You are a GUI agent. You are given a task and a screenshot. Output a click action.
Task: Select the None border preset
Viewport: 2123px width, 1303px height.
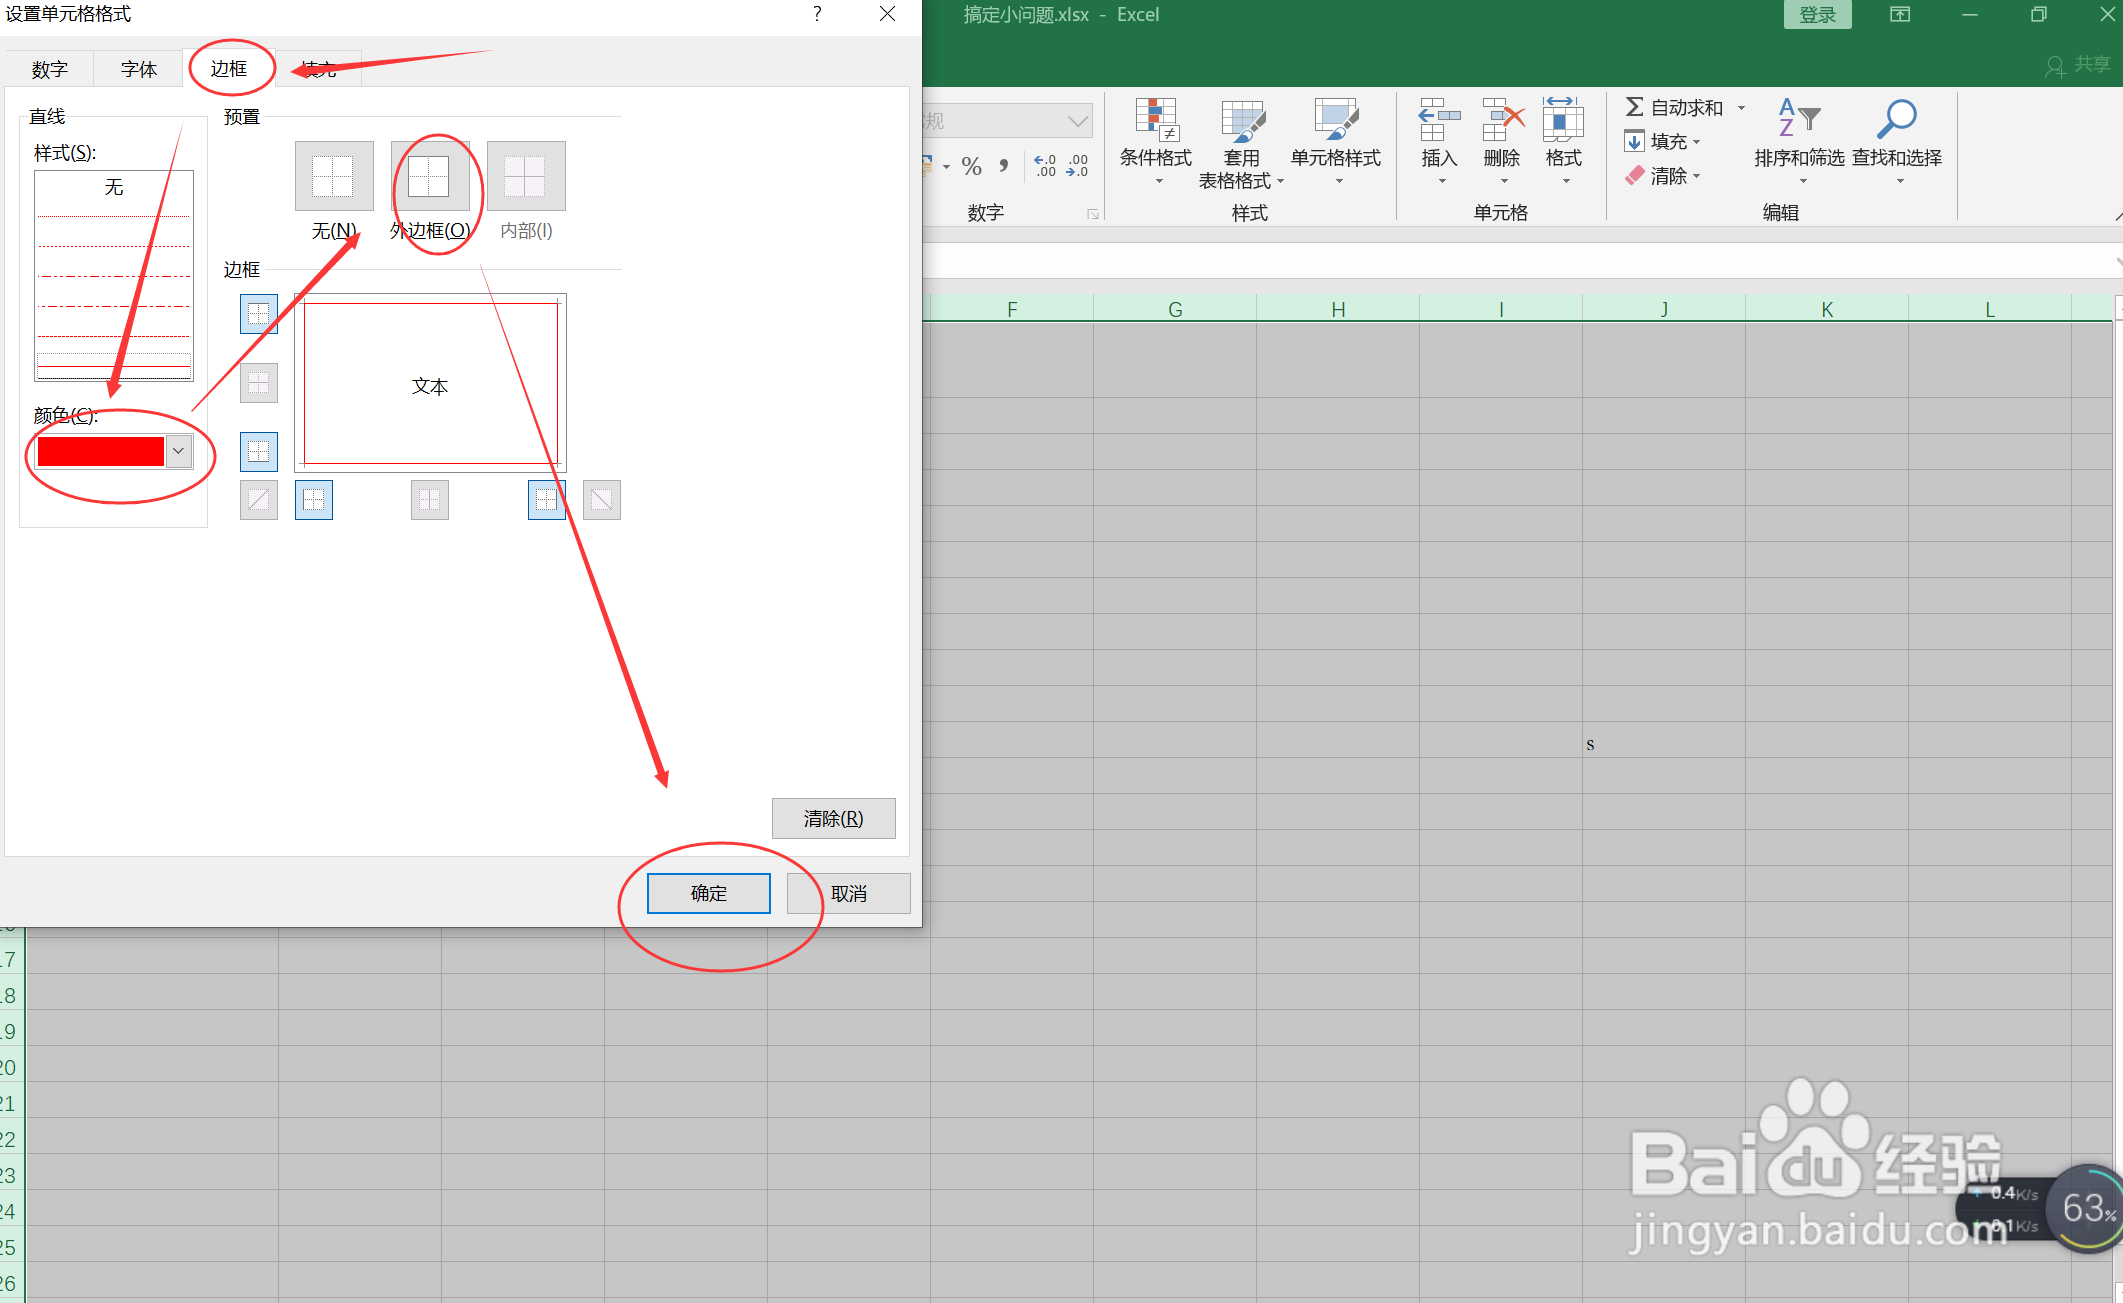[334, 176]
